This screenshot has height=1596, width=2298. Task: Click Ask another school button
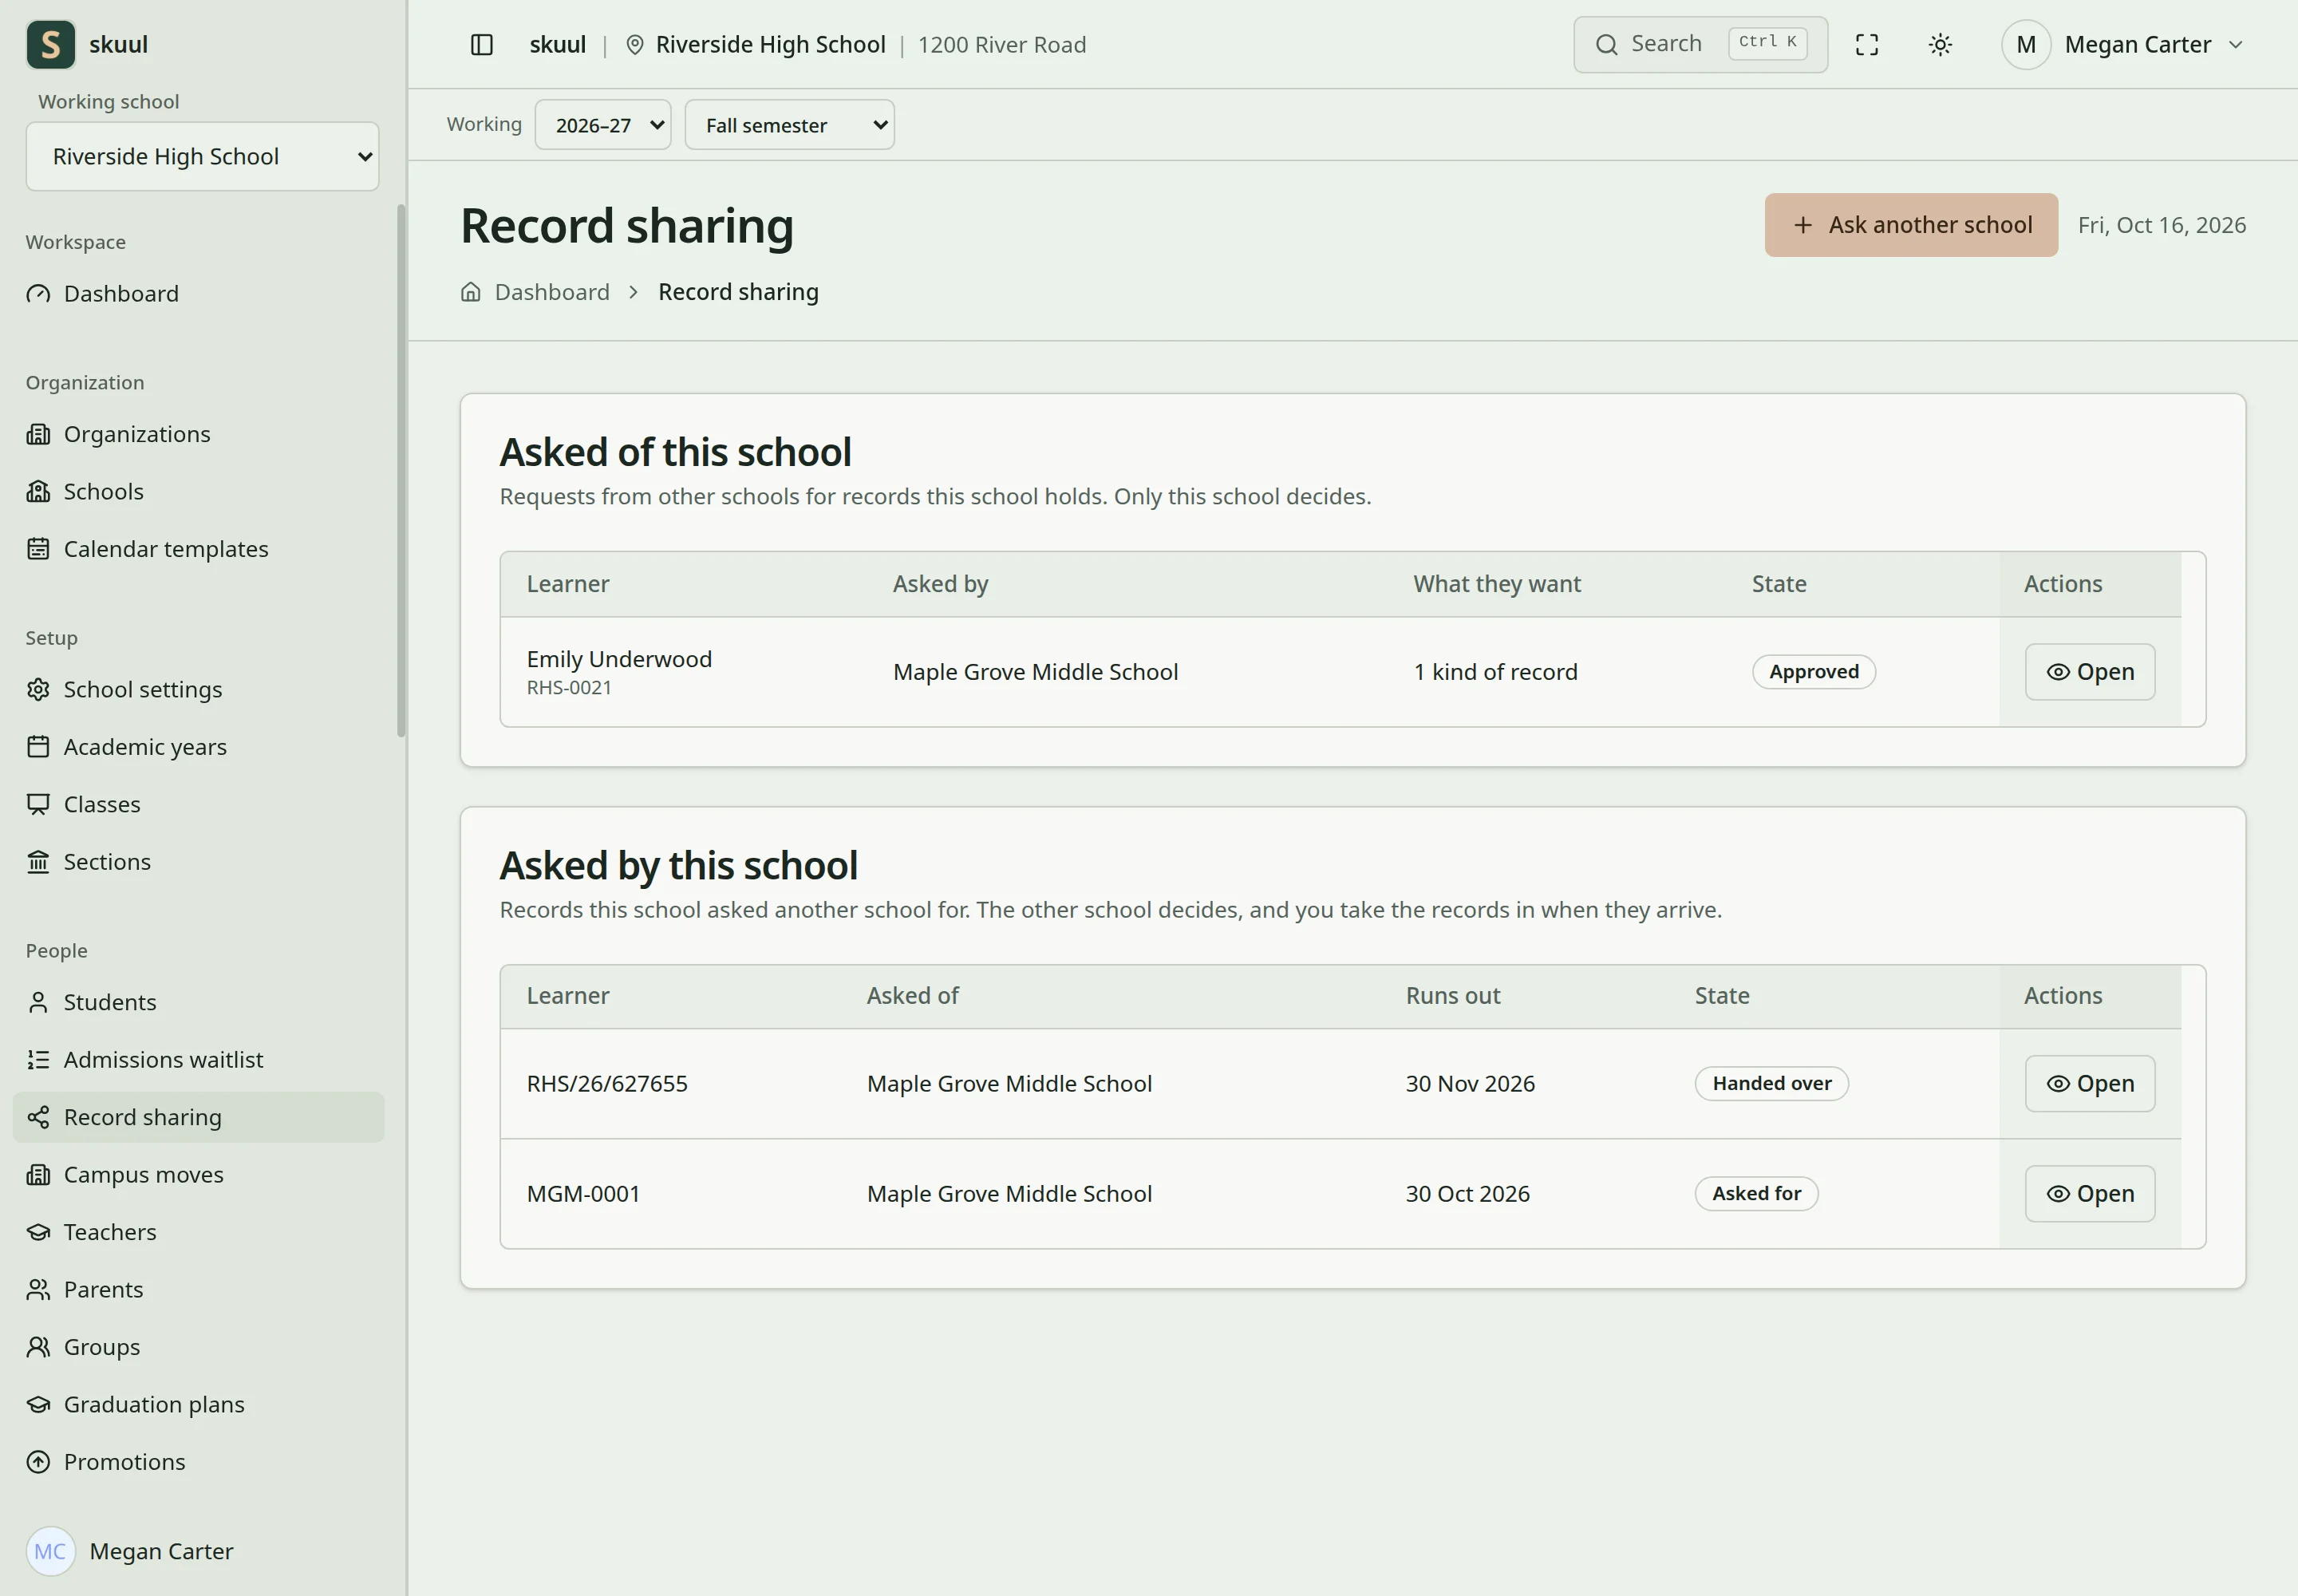tap(1911, 225)
